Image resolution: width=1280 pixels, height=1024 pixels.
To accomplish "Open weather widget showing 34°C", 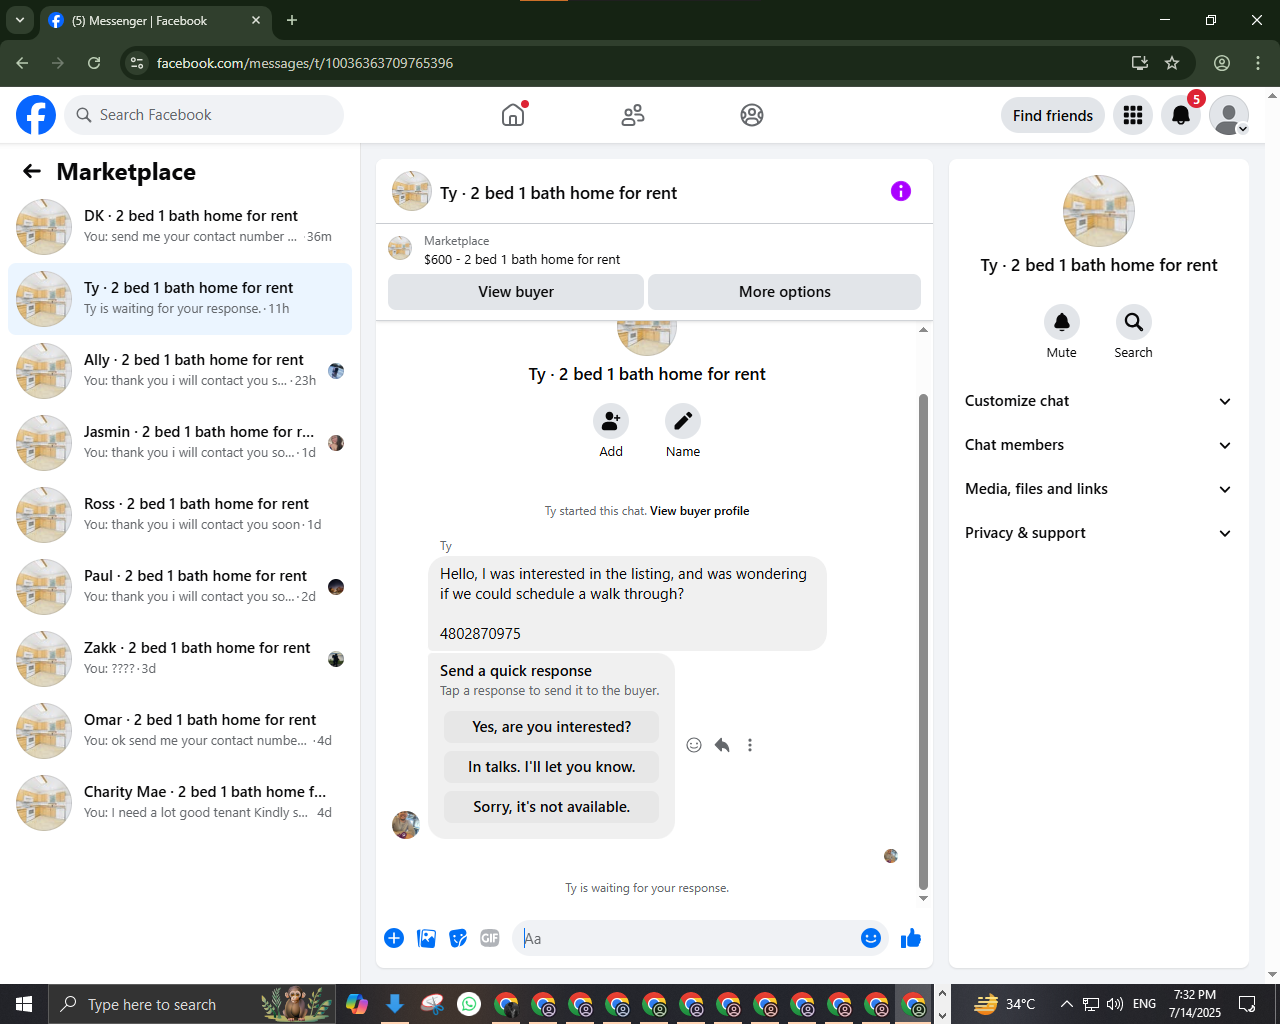I will pos(1005,1004).
